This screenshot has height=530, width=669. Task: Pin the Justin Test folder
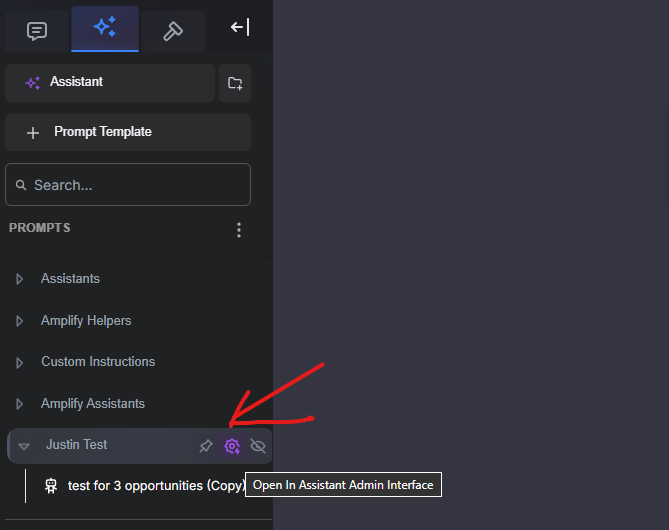(206, 446)
